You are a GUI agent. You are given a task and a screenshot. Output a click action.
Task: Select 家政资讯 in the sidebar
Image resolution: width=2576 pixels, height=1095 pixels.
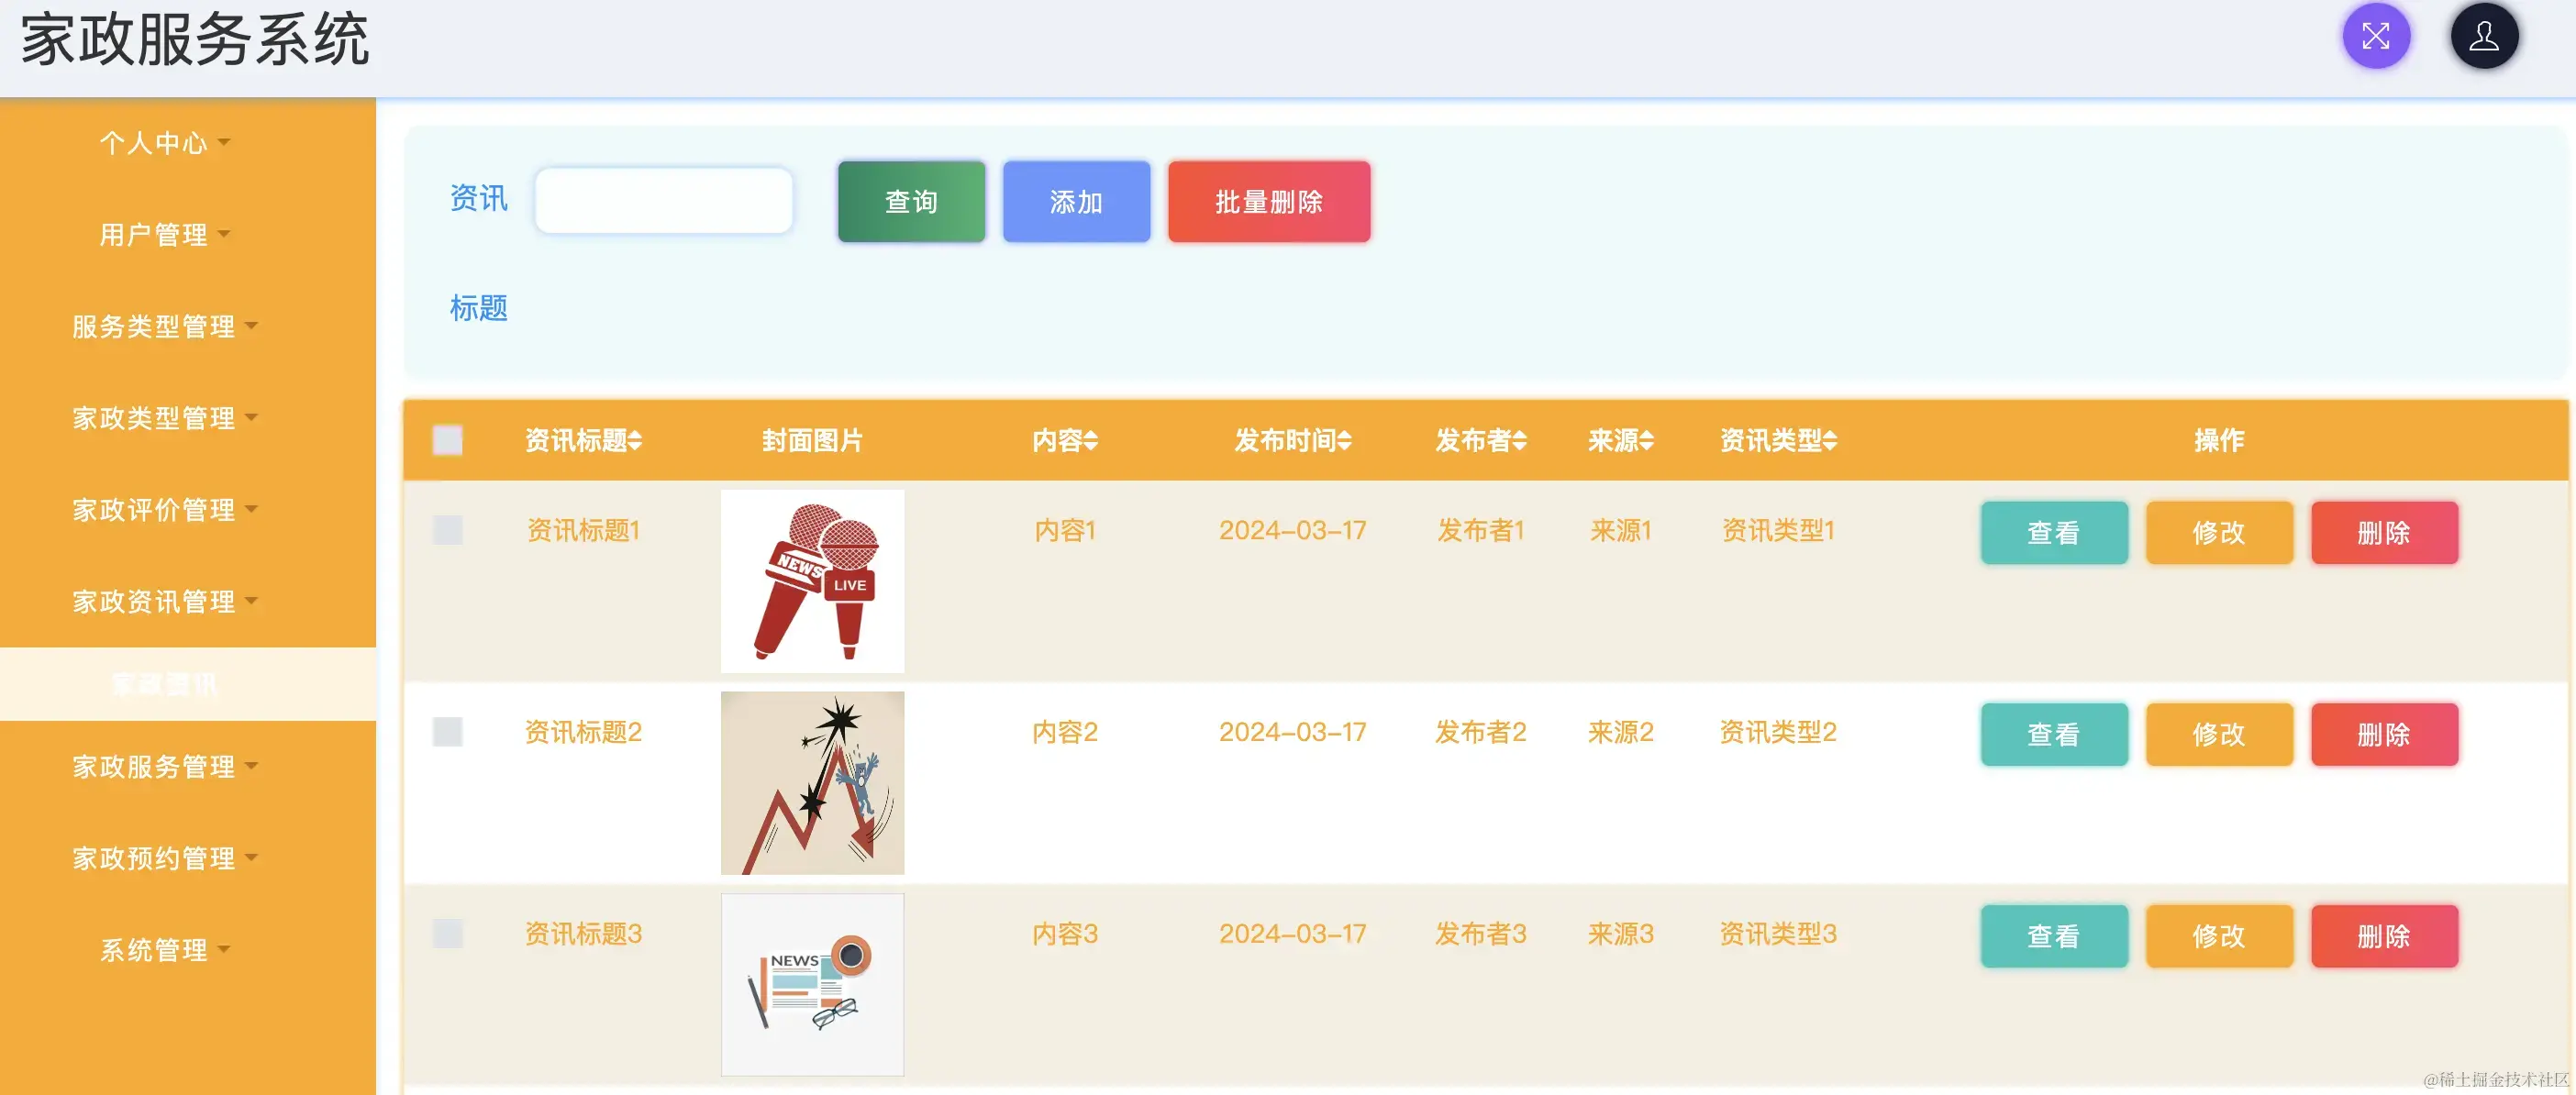click(165, 684)
